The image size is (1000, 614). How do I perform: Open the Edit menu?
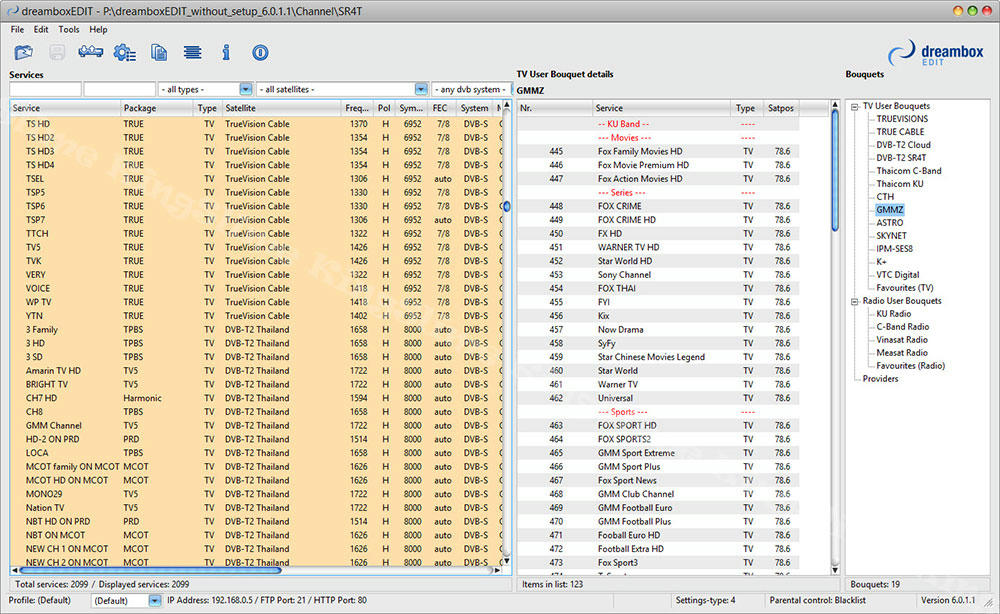point(41,29)
